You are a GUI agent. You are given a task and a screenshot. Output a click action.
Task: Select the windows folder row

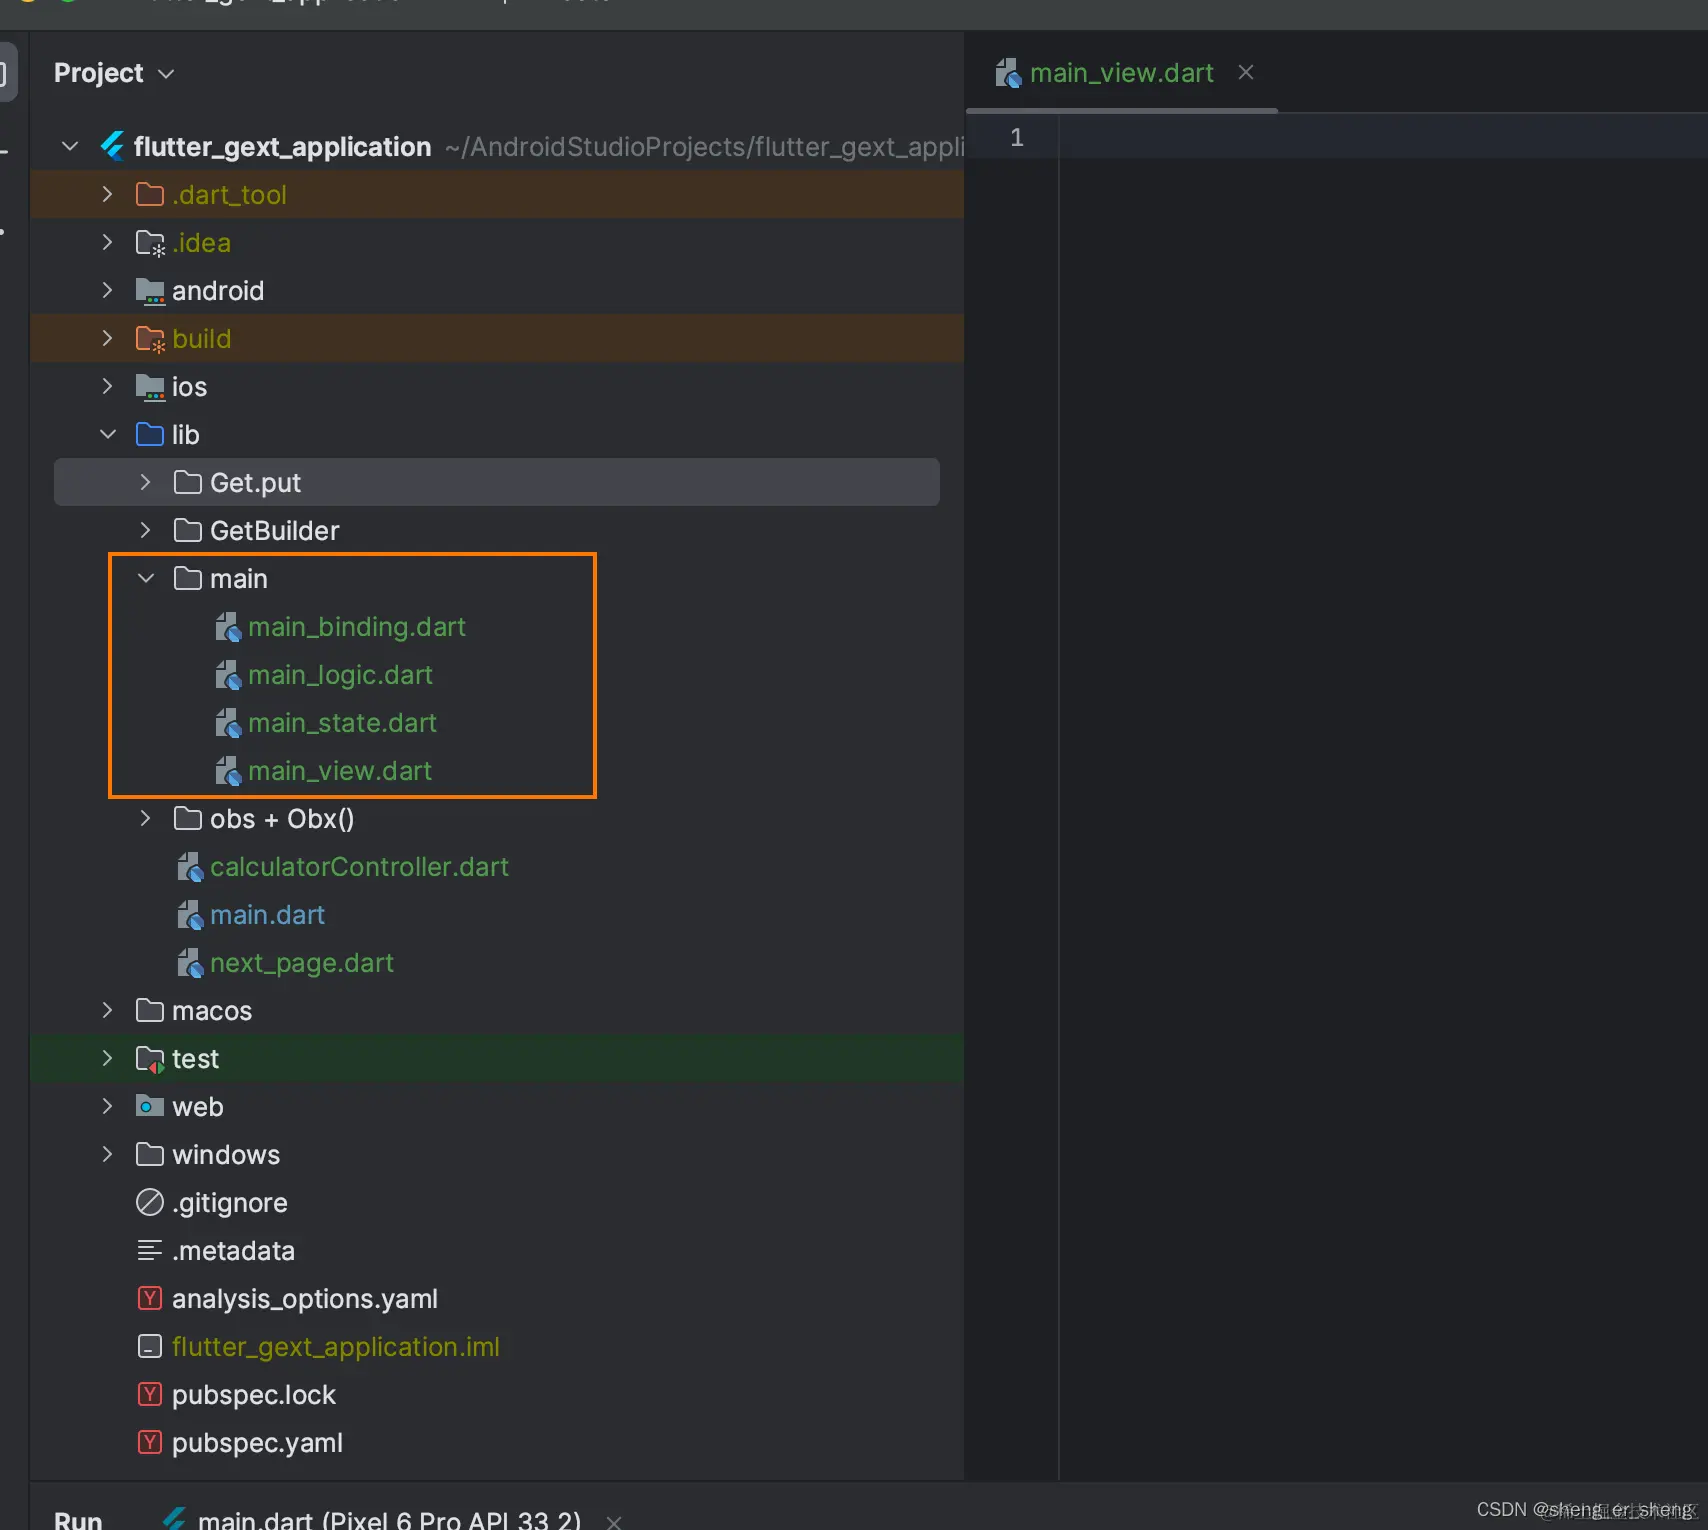pyautogui.click(x=497, y=1154)
